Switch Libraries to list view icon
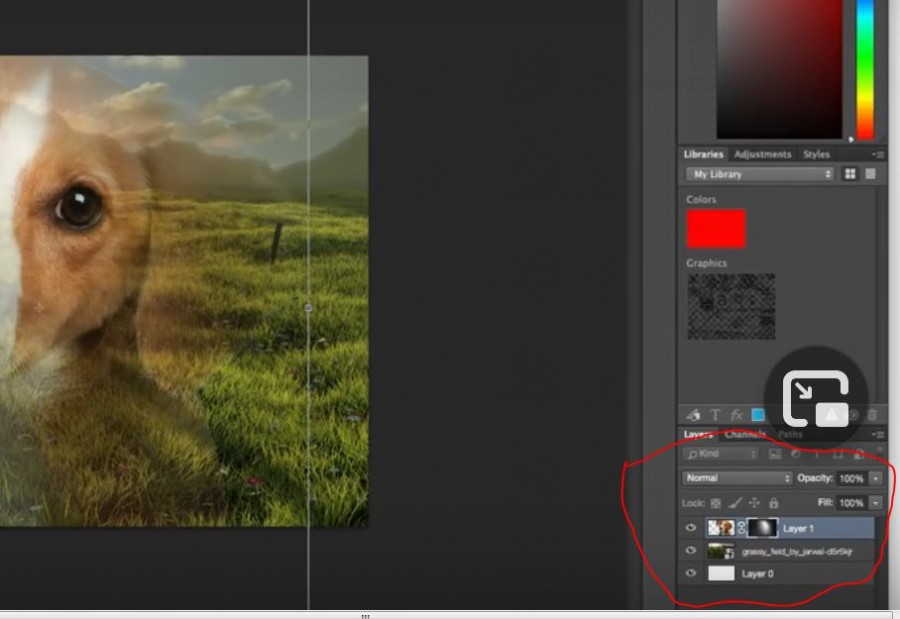Viewport: 900px width, 619px height. [x=870, y=174]
